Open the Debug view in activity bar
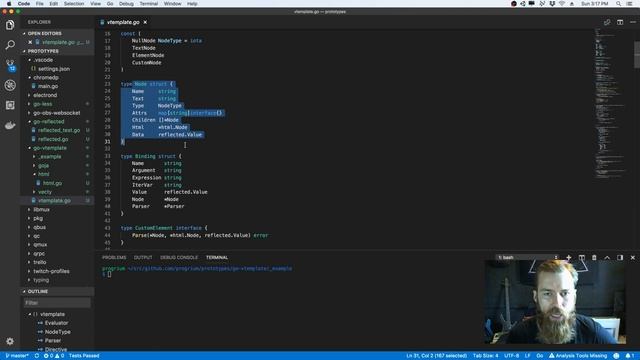Screen dimensions: 640x360 tap(10, 85)
